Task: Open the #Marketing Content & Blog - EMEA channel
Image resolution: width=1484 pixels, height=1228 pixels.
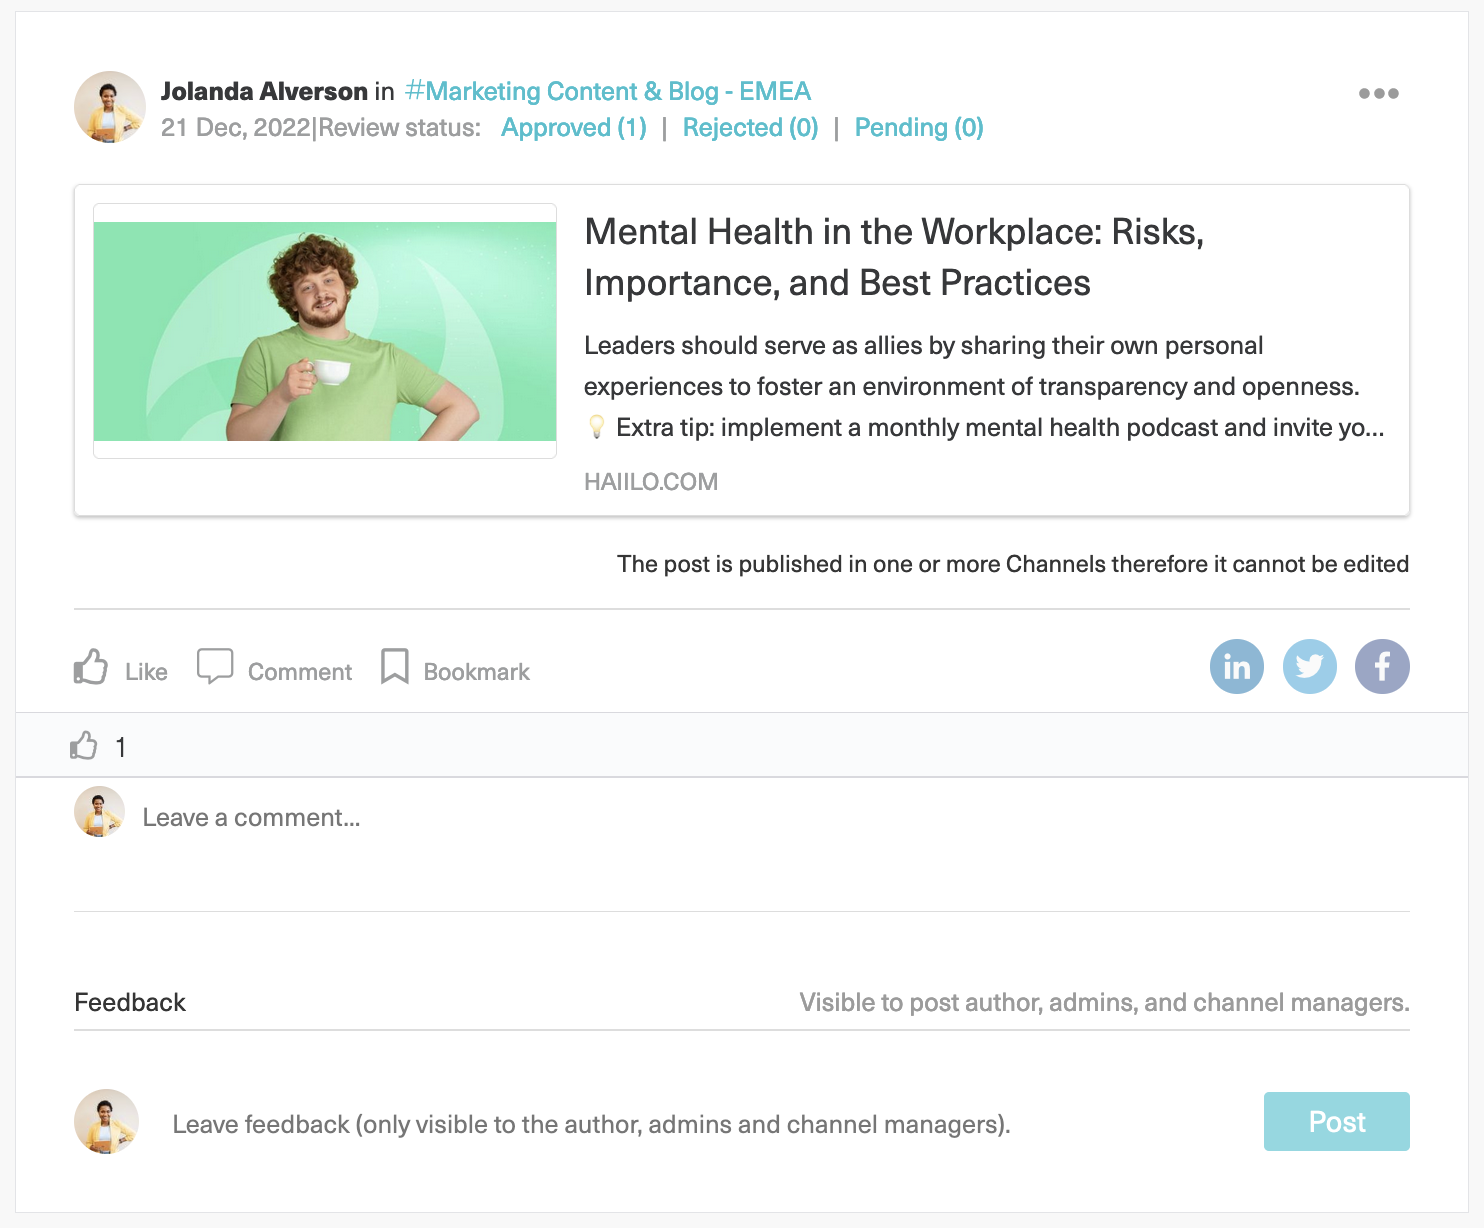Action: (x=608, y=92)
